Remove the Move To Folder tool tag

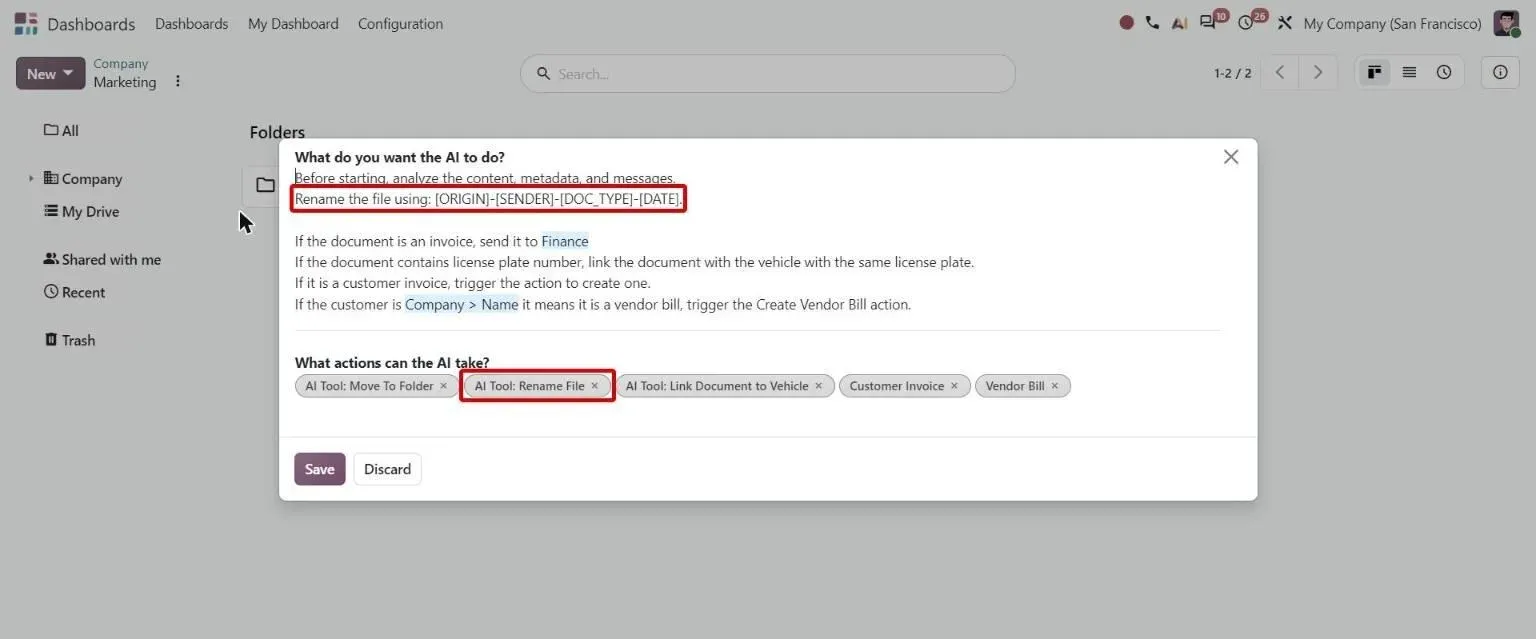tap(444, 386)
